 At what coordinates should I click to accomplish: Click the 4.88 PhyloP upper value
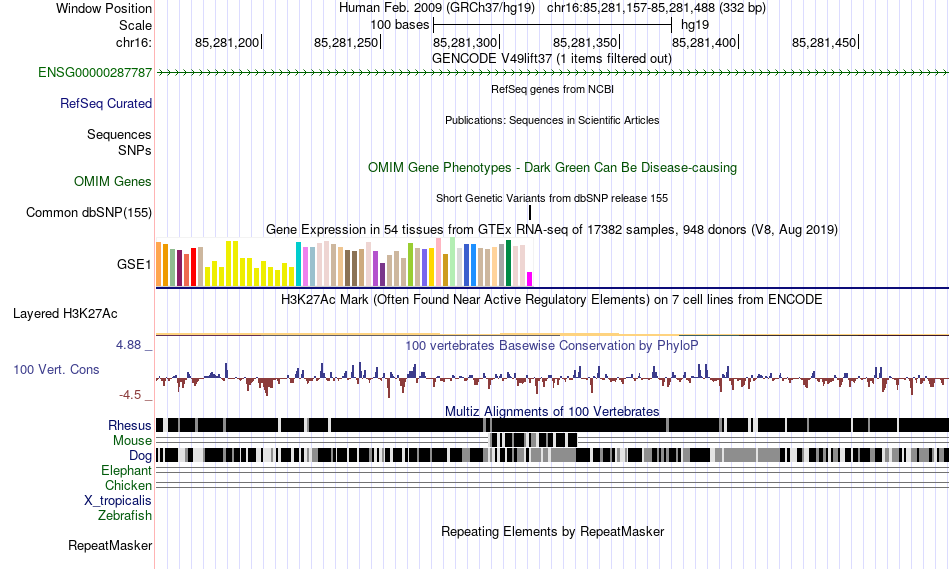pos(128,345)
